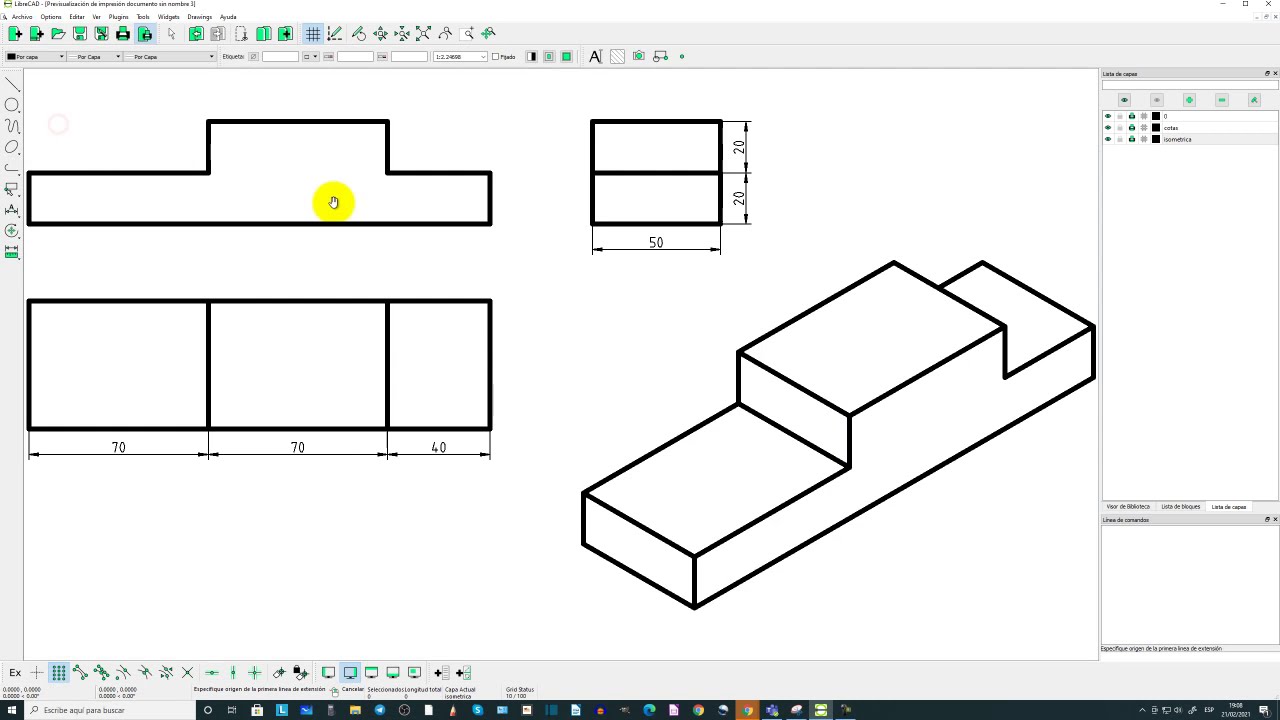Click the layer filter input field
The height and width of the screenshot is (720, 1280).
pos(1190,85)
